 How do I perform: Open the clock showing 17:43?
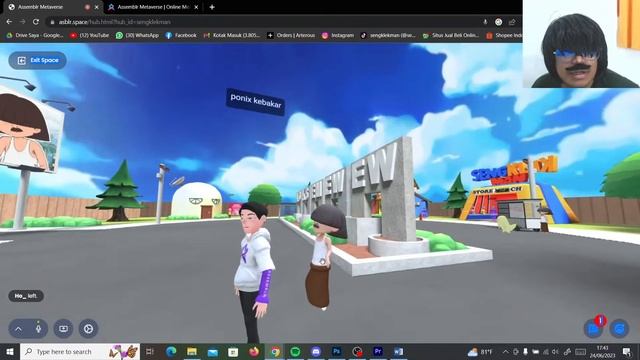(x=602, y=352)
